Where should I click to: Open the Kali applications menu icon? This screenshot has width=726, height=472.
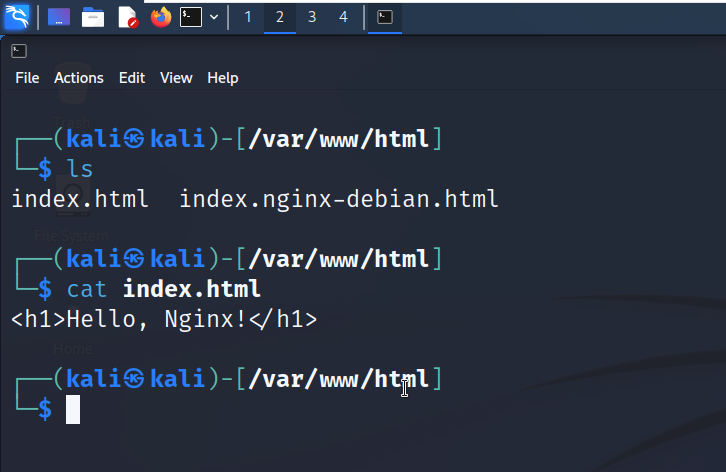tap(17, 17)
